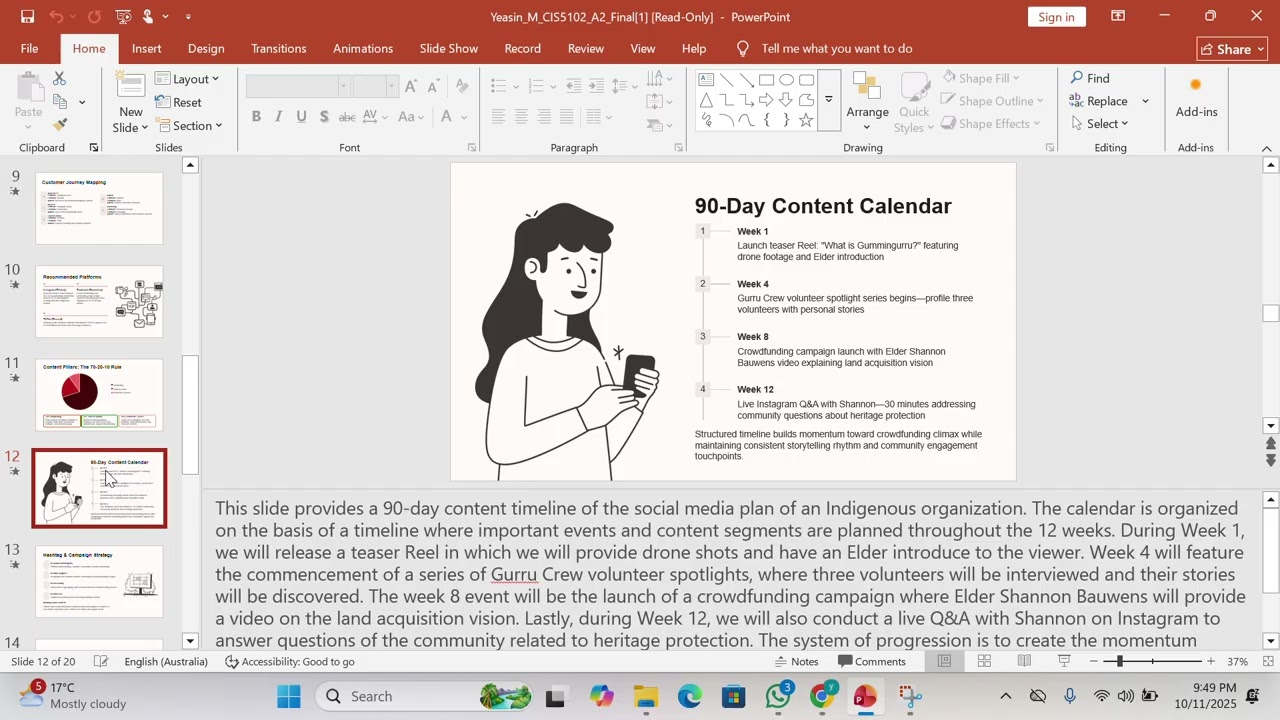The width and height of the screenshot is (1280, 720).
Task: Switch to Normal view icon in status bar
Action: click(944, 661)
